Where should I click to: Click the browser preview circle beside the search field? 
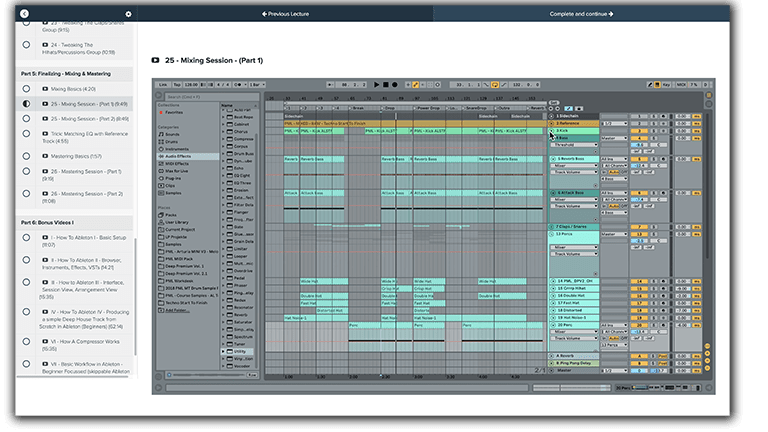point(159,96)
